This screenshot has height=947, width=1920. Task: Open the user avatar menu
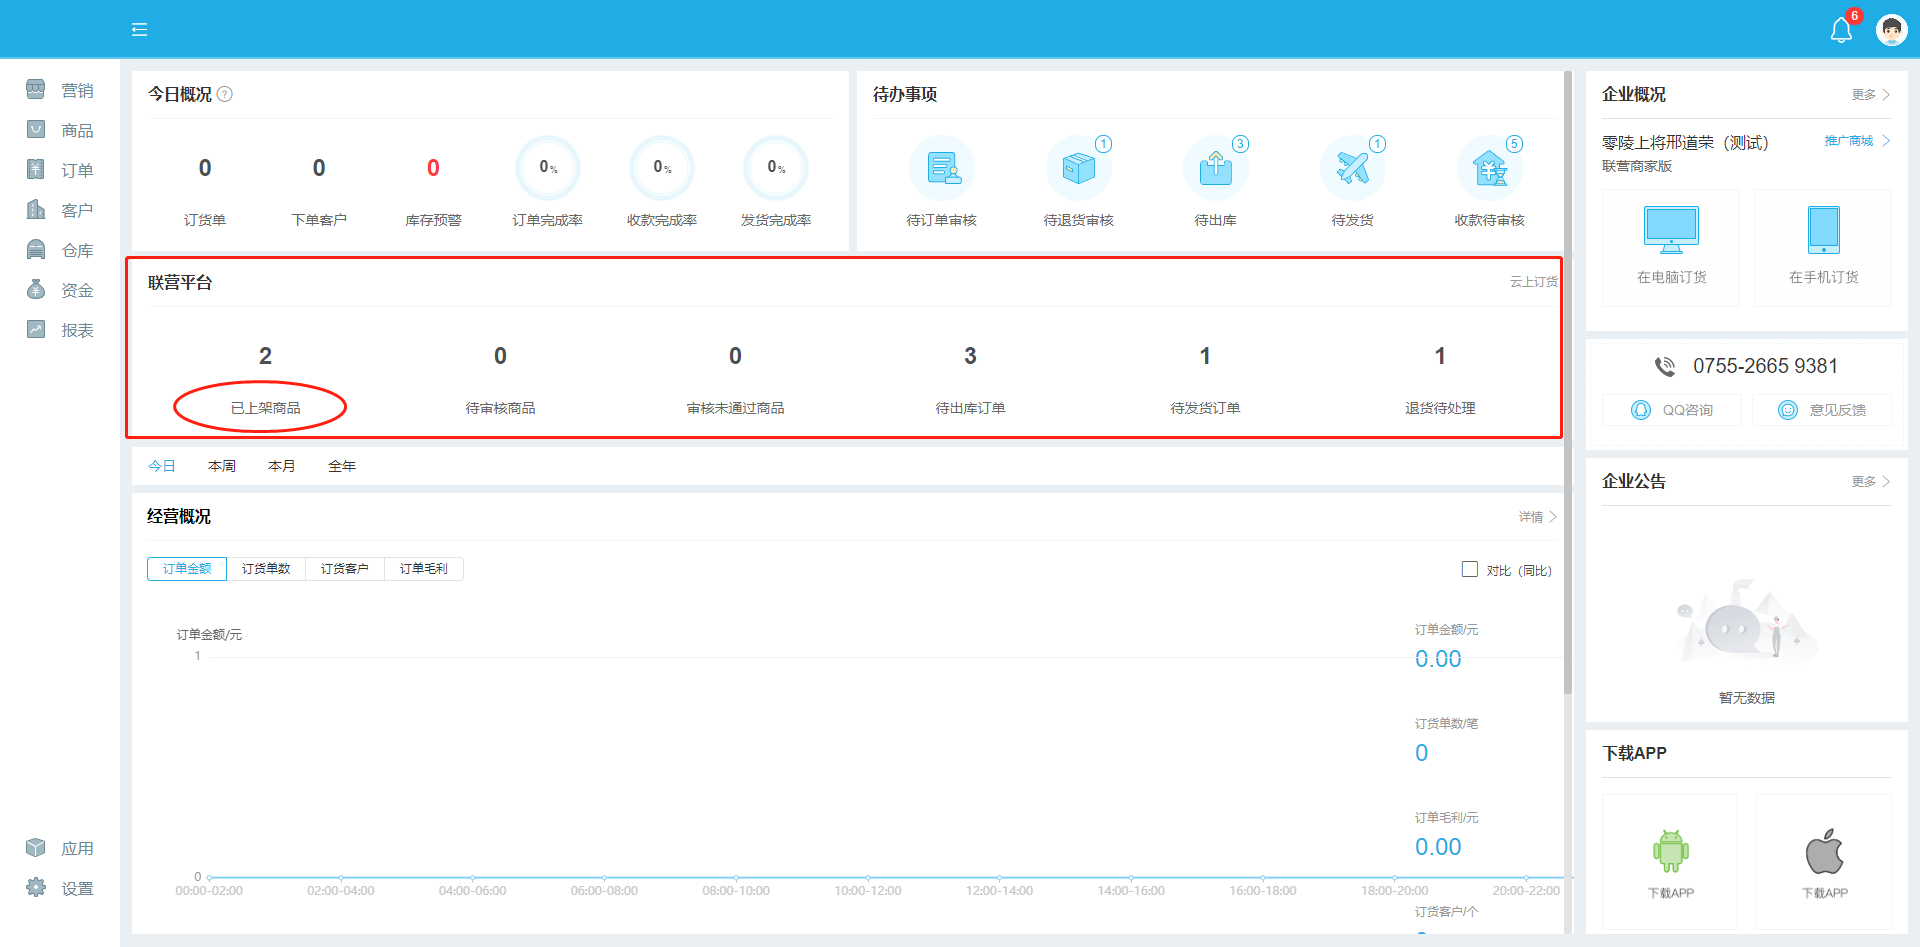1891,30
